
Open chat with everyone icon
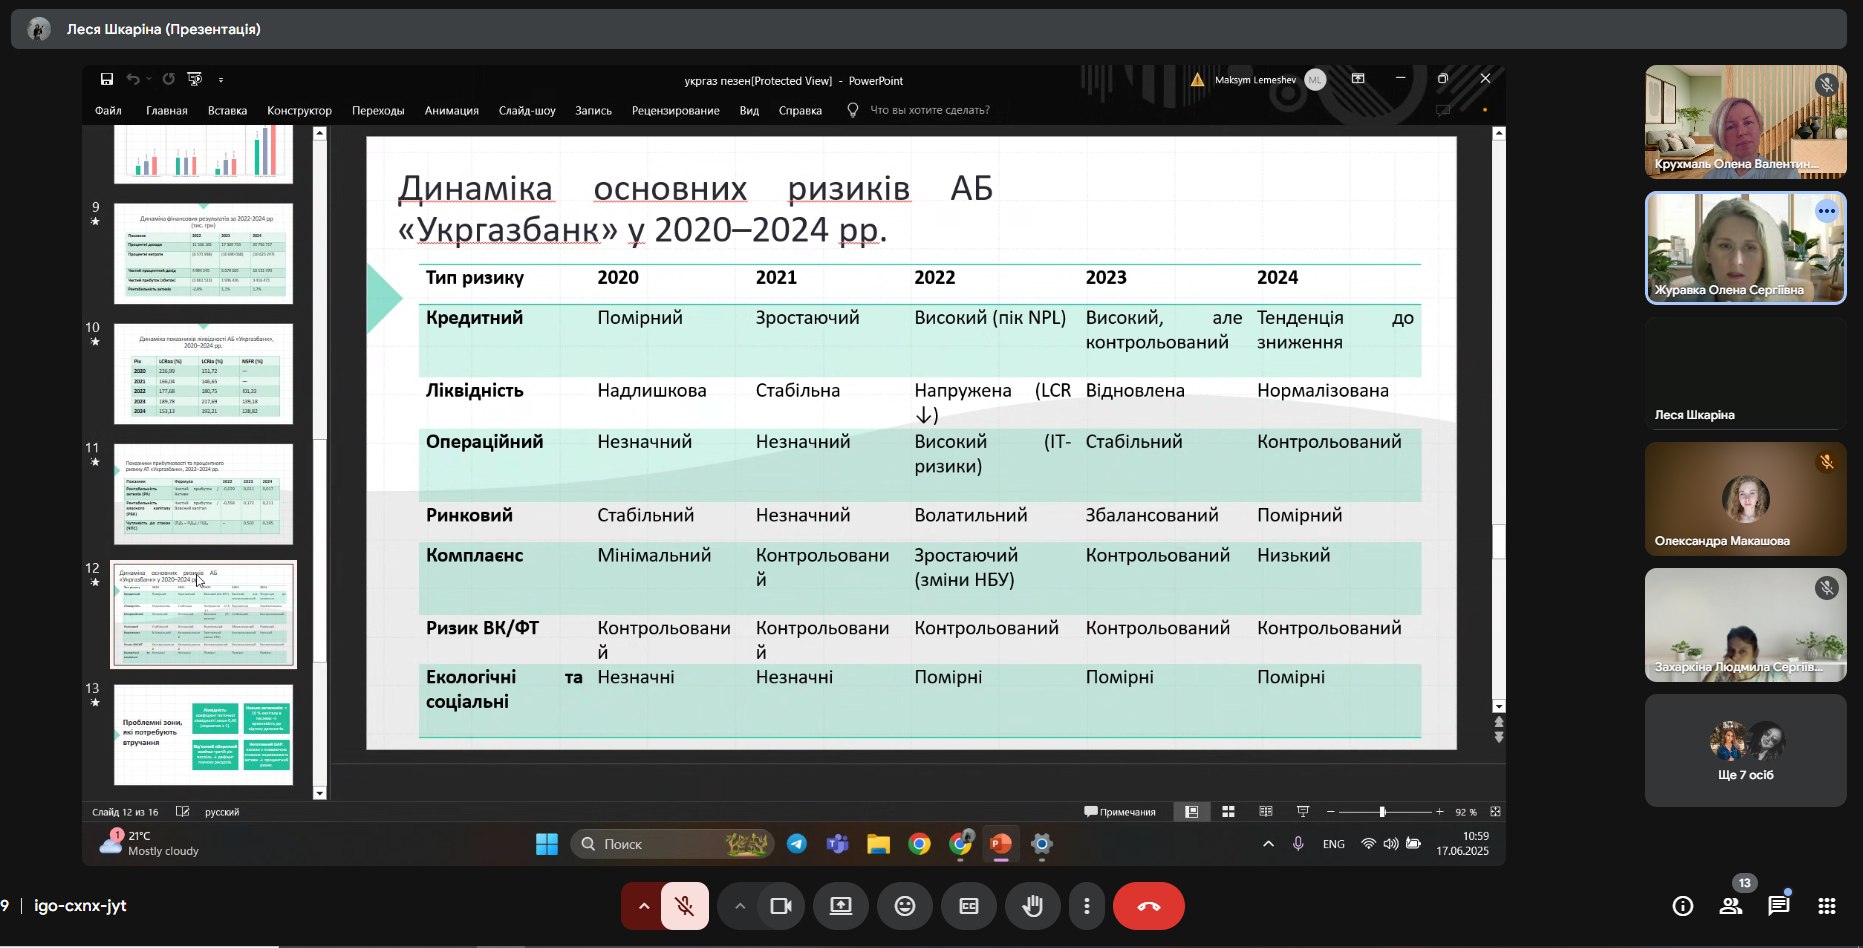click(1779, 906)
